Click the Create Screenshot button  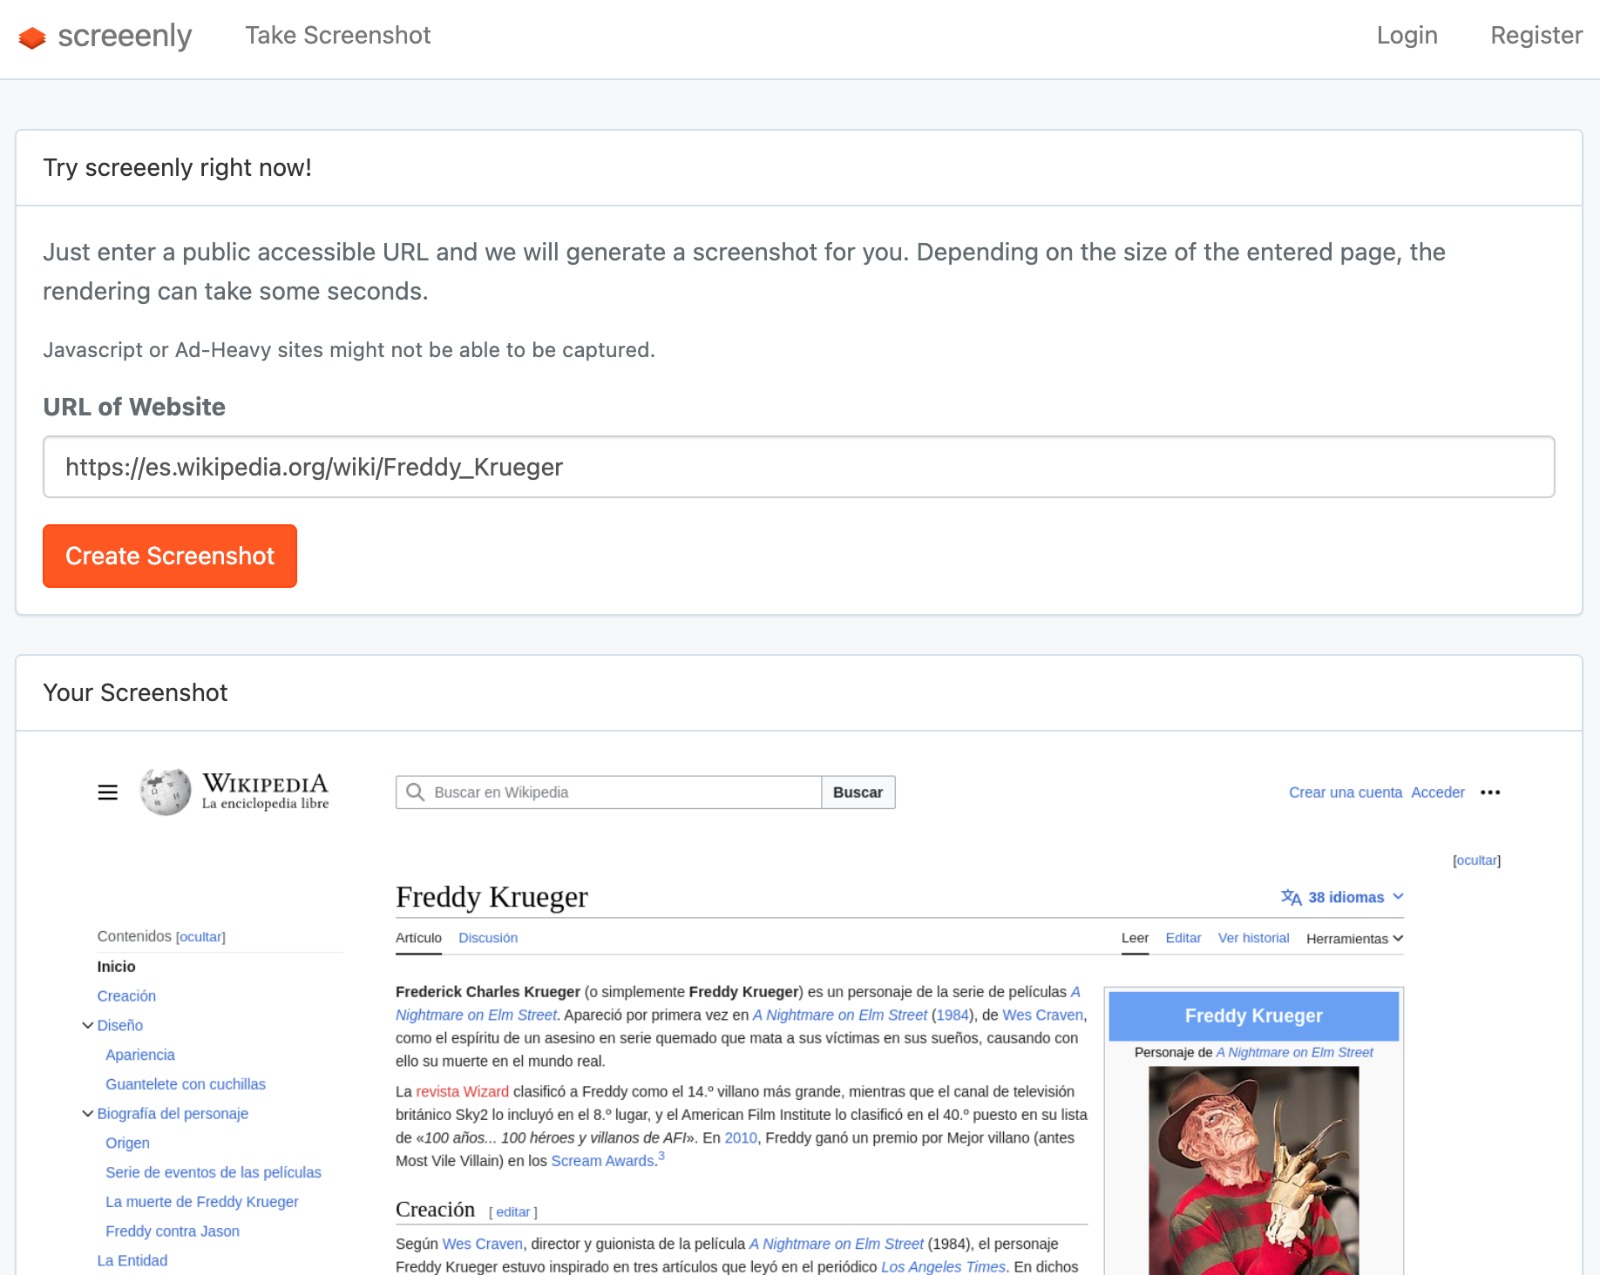tap(170, 556)
